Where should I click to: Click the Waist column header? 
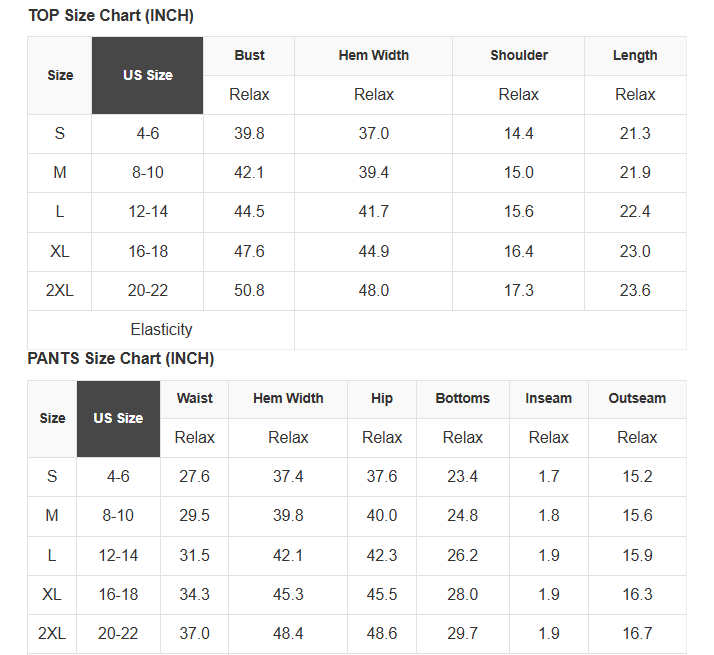pyautogui.click(x=194, y=398)
